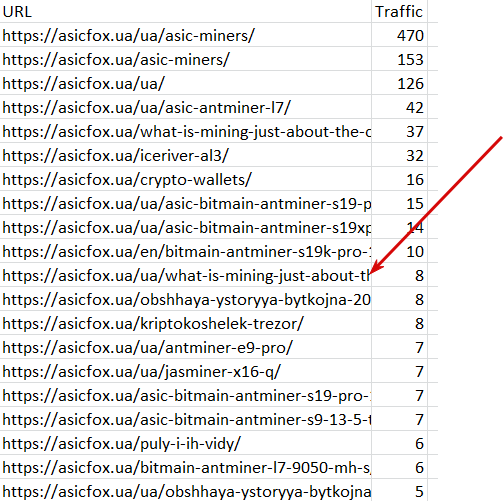Select the ua/jasminer-x16-q/ URL cell
The image size is (503, 501).
click(186, 371)
